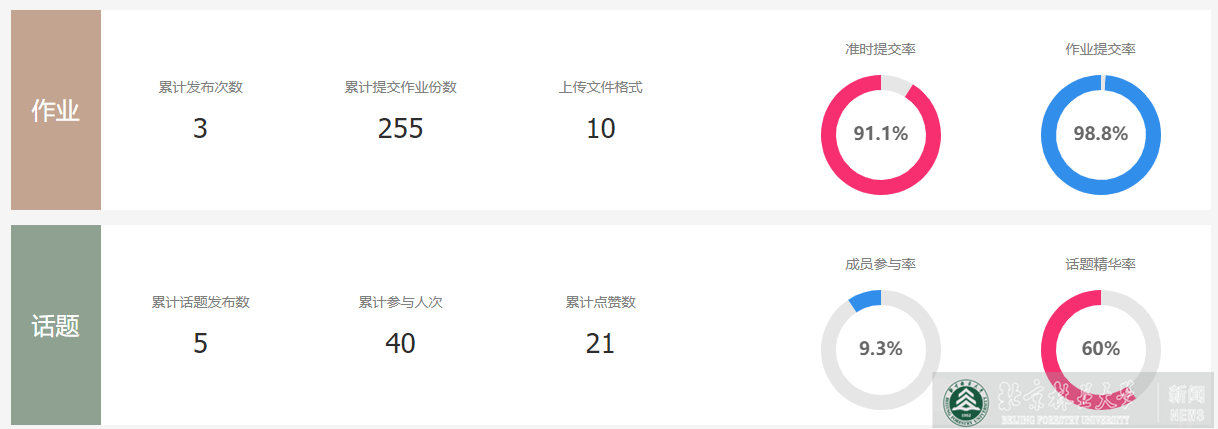
Task: Open the 累计参与人次 count 40
Action: coord(400,344)
